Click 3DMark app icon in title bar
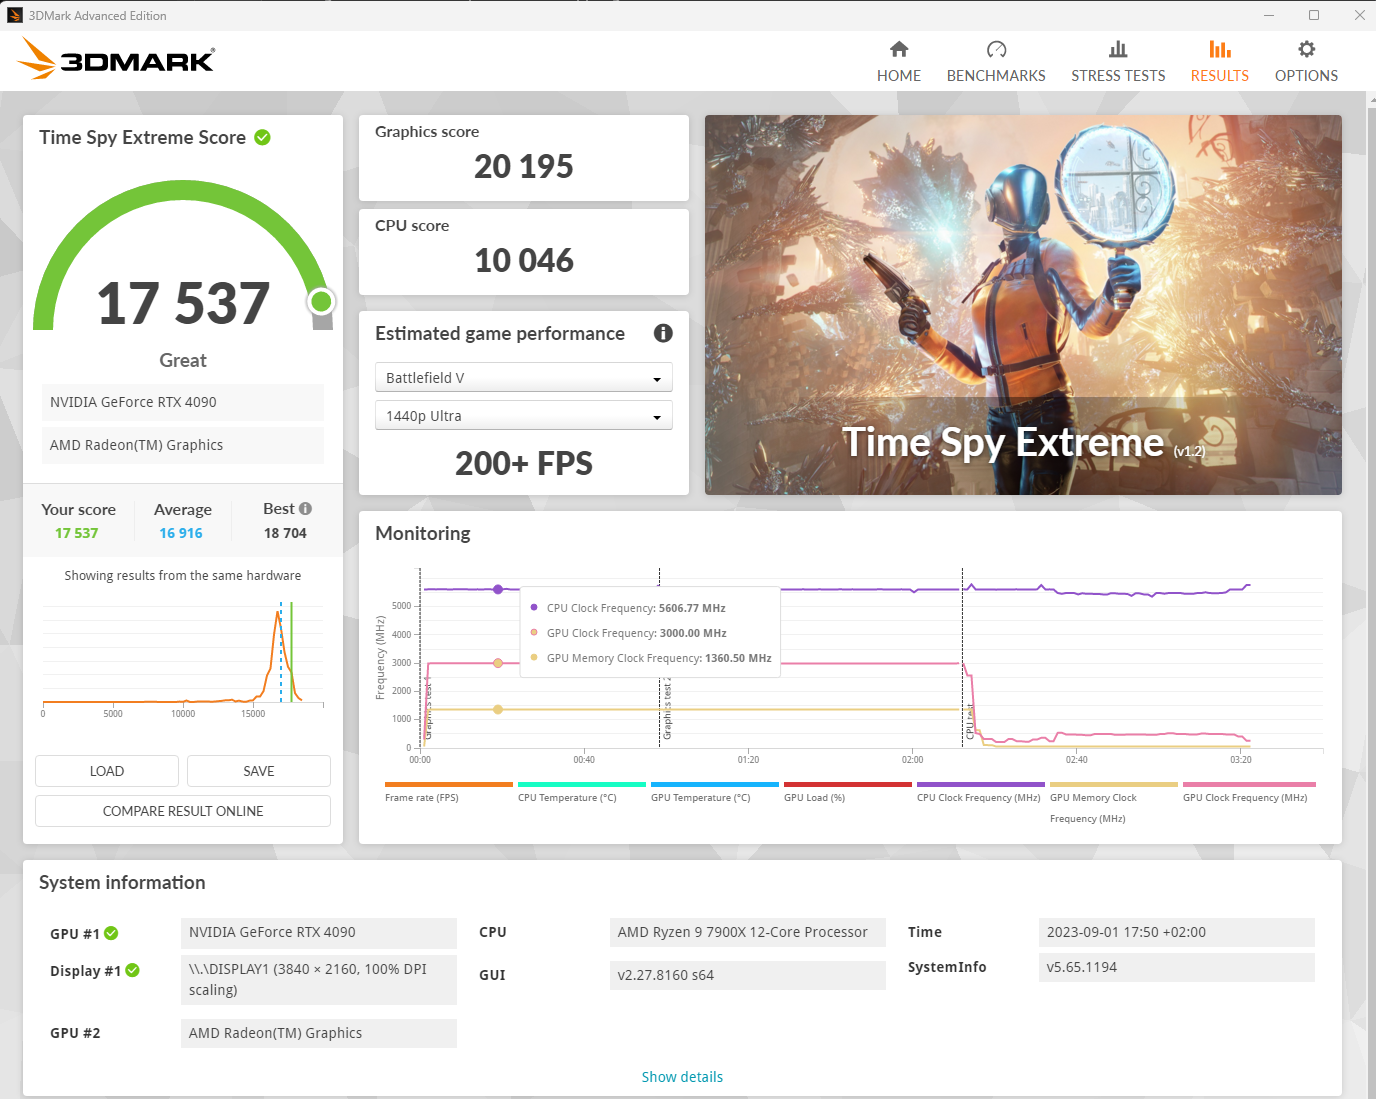Screen dimensions: 1376x1099 coord(15,15)
